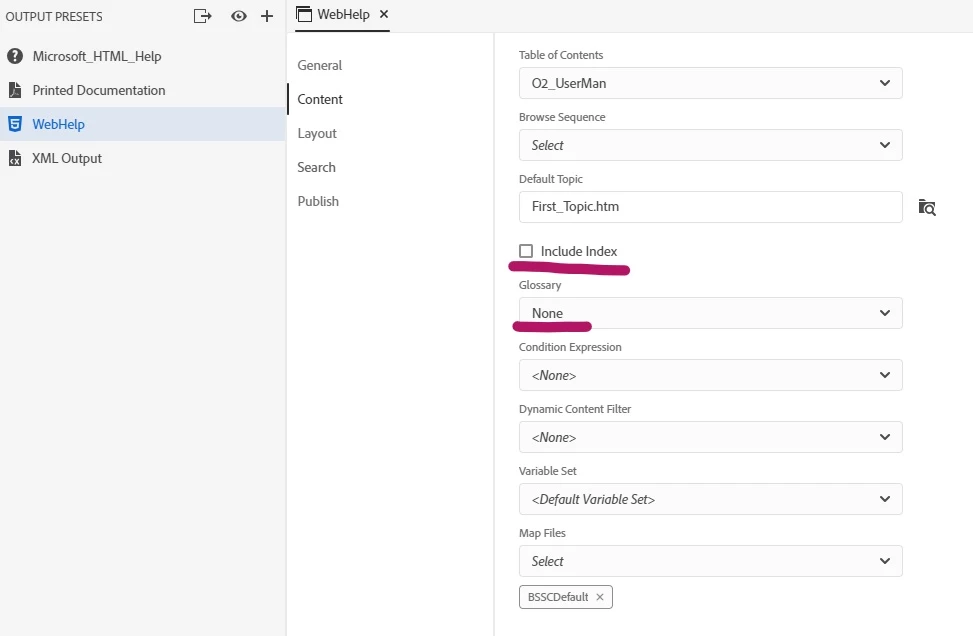
Task: Select the Microsoft_HTML_Help preset
Action: coord(96,56)
